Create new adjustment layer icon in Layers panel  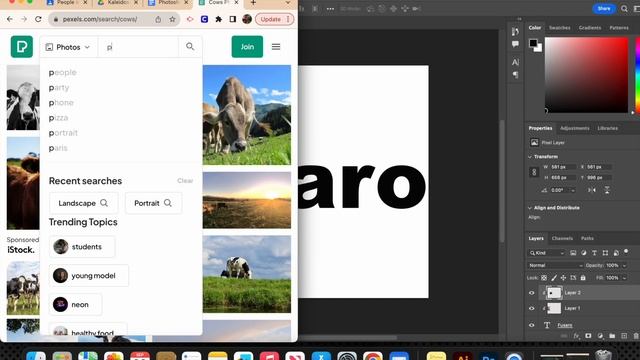[x=600, y=336]
